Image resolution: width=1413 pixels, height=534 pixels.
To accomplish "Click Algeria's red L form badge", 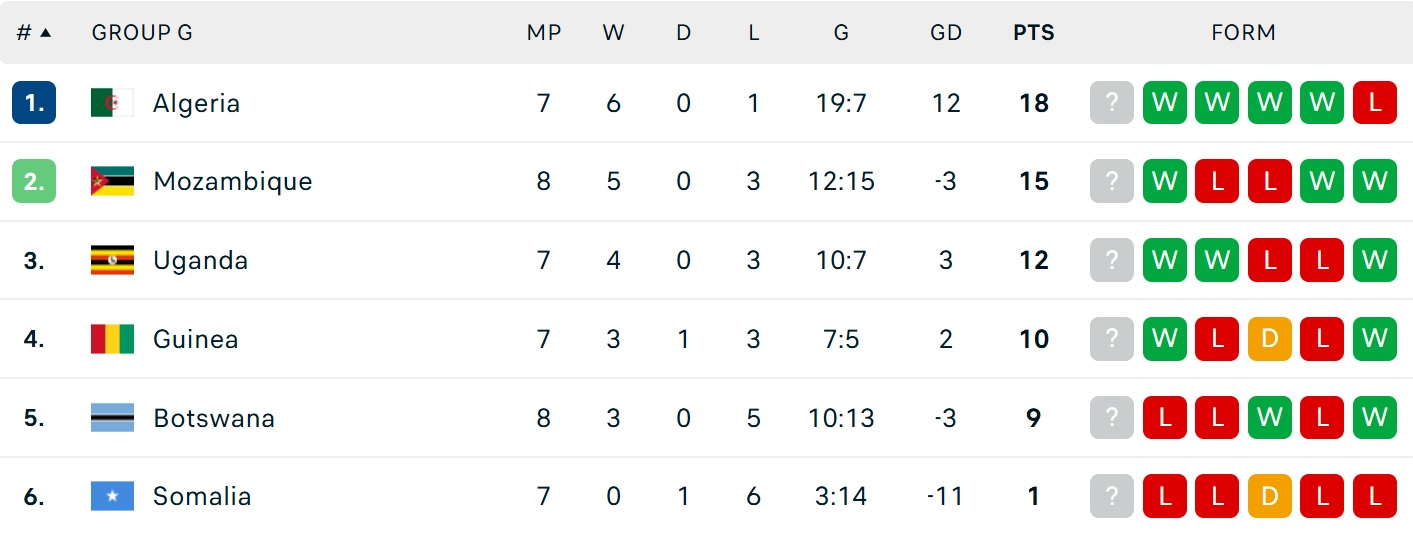I will click(x=1375, y=103).
